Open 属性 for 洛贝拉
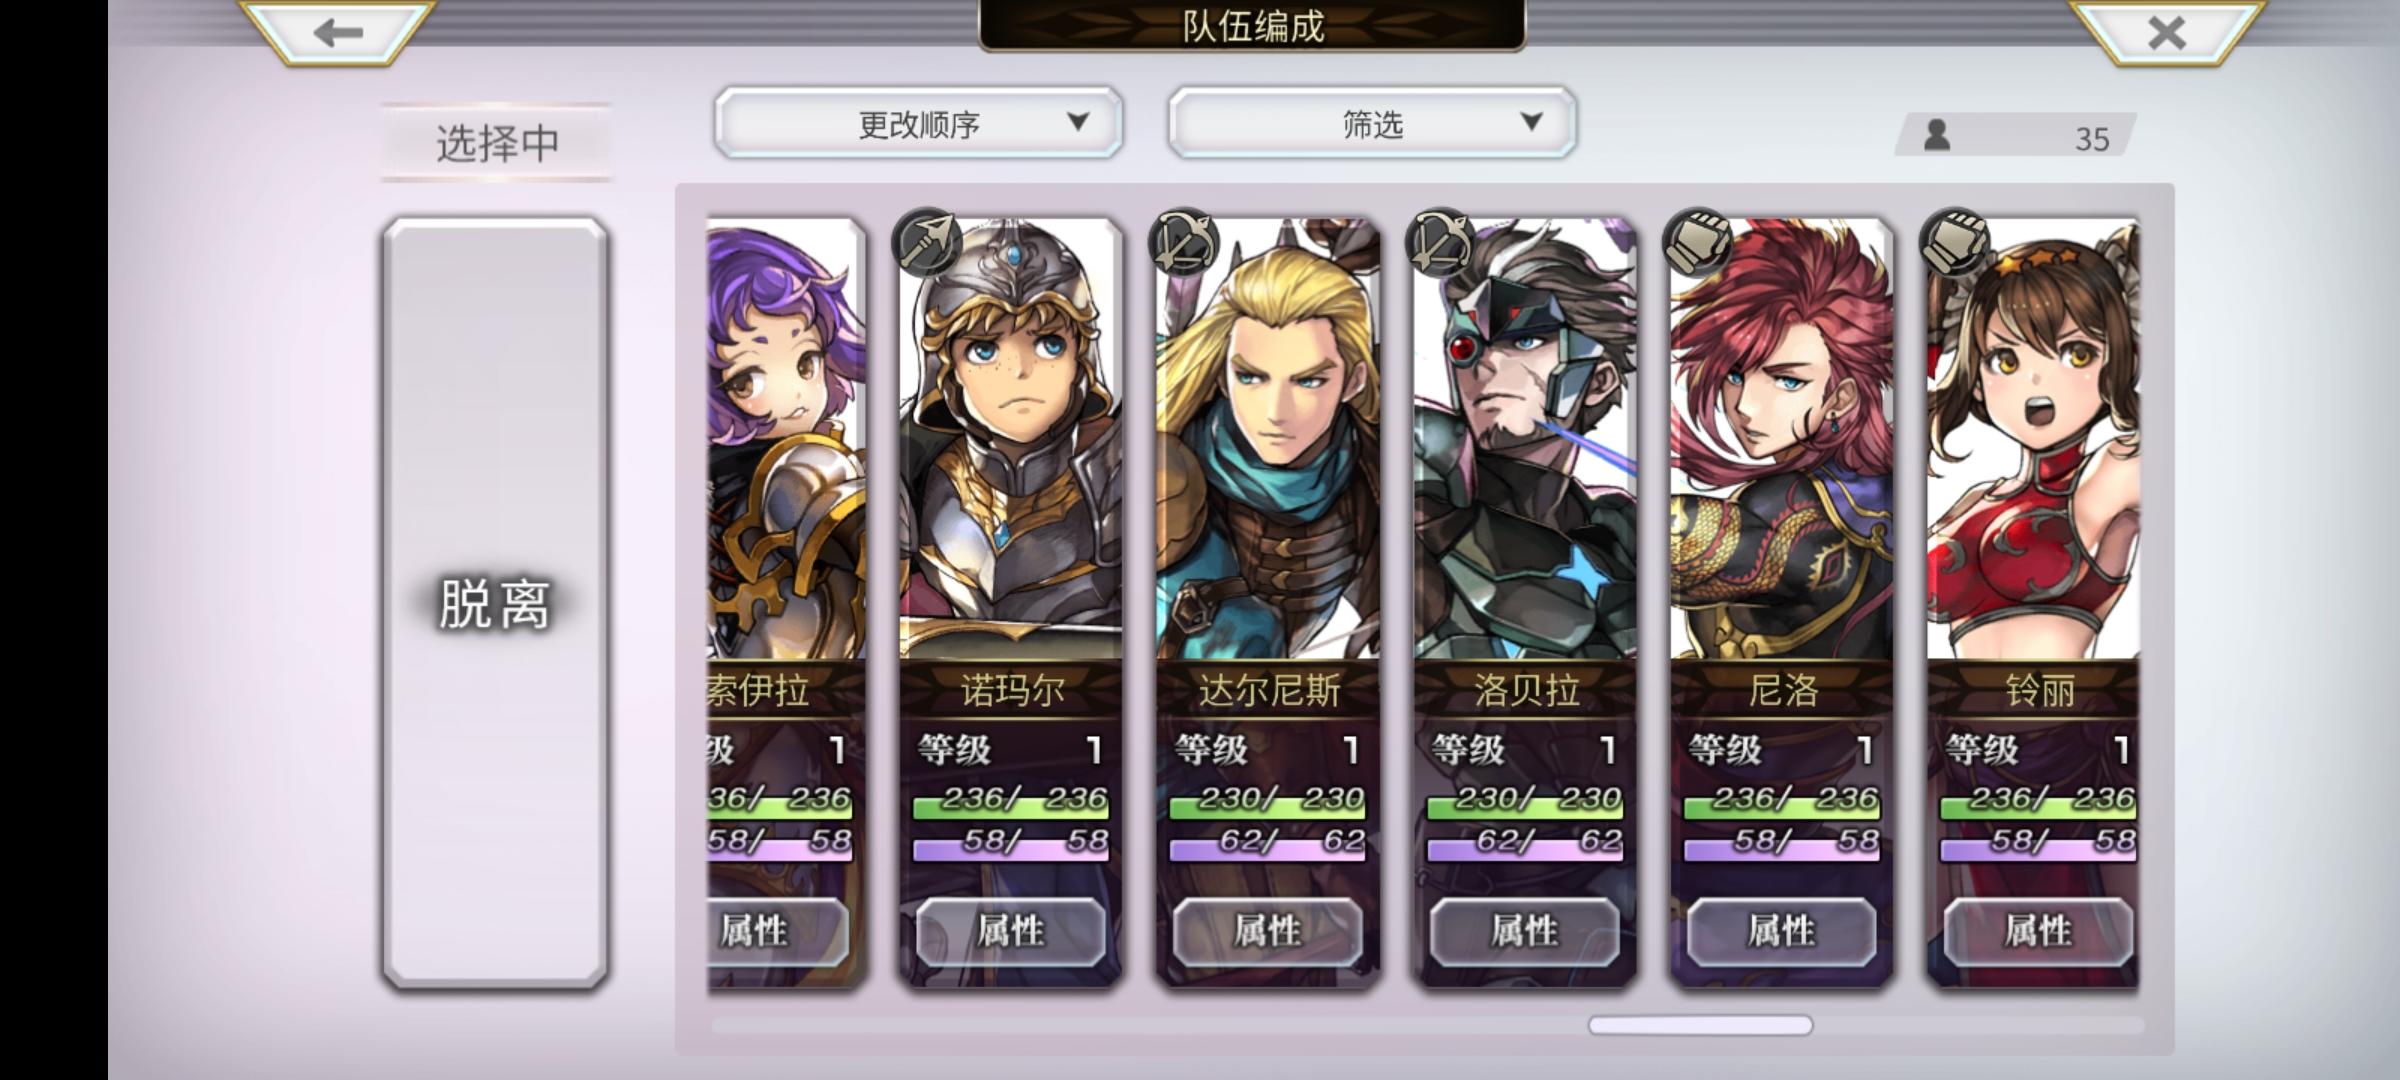 click(x=1525, y=931)
